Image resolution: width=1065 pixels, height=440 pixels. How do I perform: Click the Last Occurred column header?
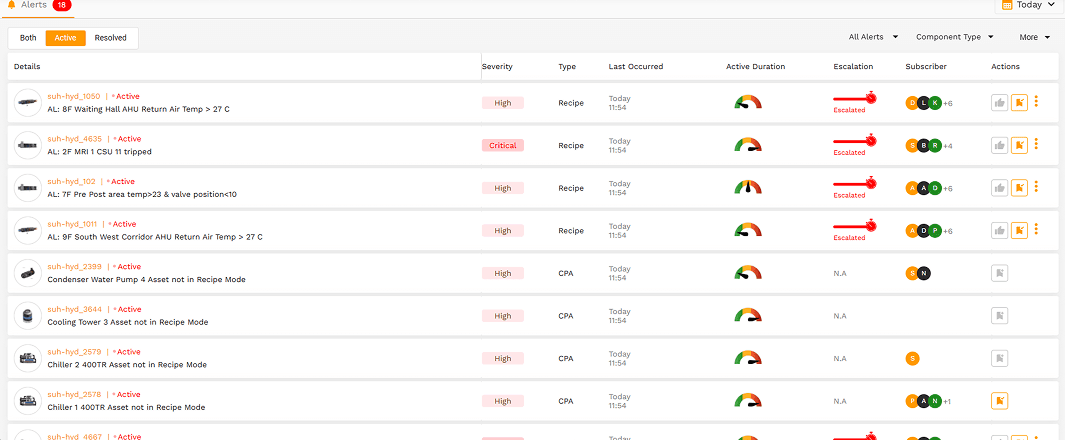click(636, 67)
